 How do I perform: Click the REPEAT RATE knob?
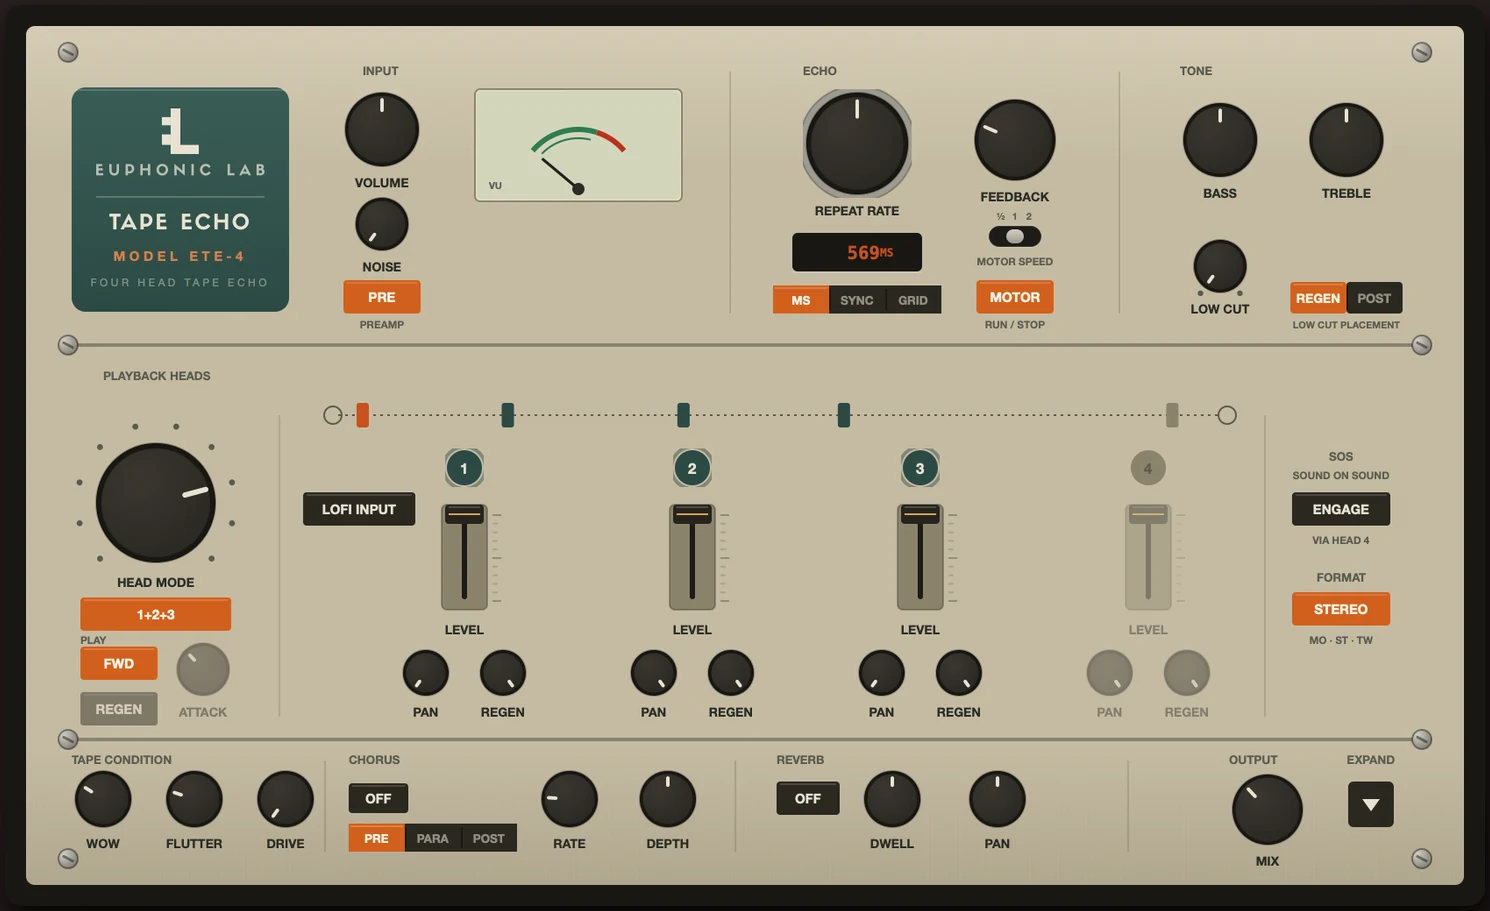coord(857,143)
